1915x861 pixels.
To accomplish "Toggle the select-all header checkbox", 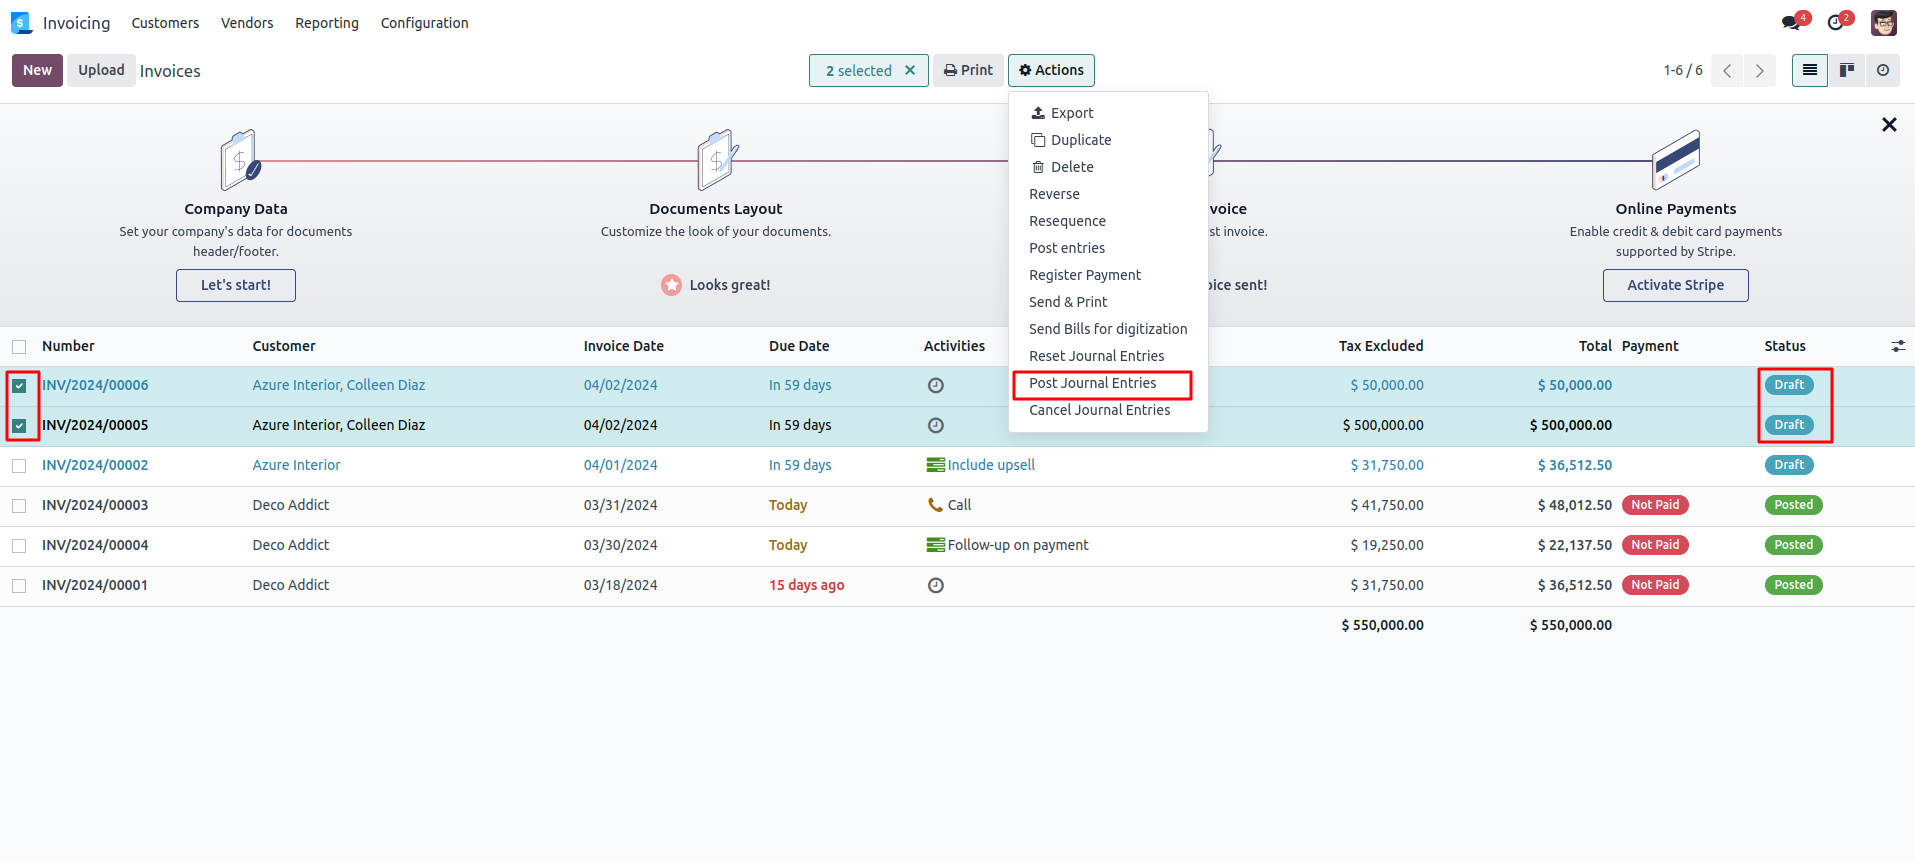I will click(19, 347).
